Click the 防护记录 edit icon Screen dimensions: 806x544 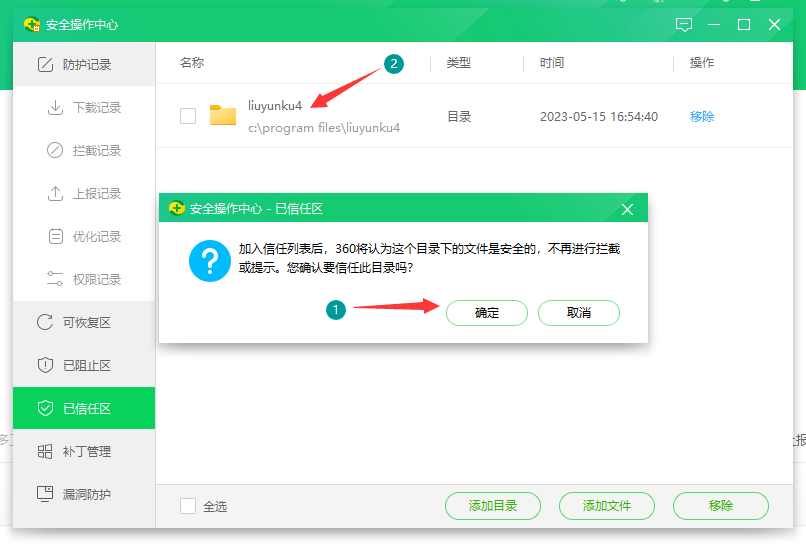(45, 65)
